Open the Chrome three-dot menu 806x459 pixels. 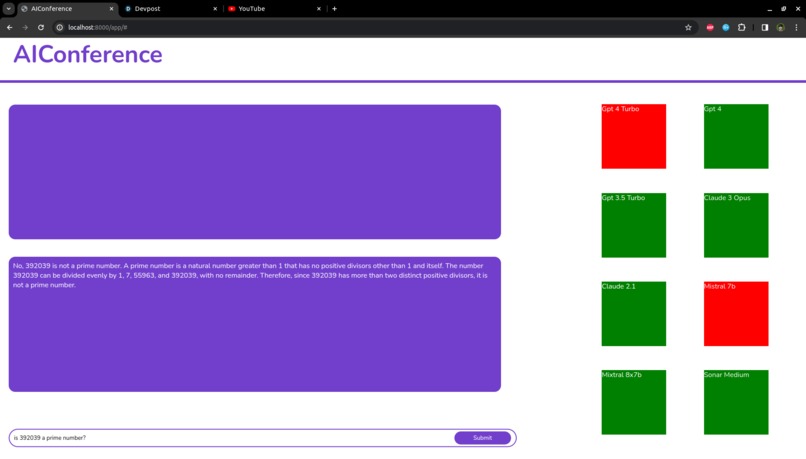[796, 27]
